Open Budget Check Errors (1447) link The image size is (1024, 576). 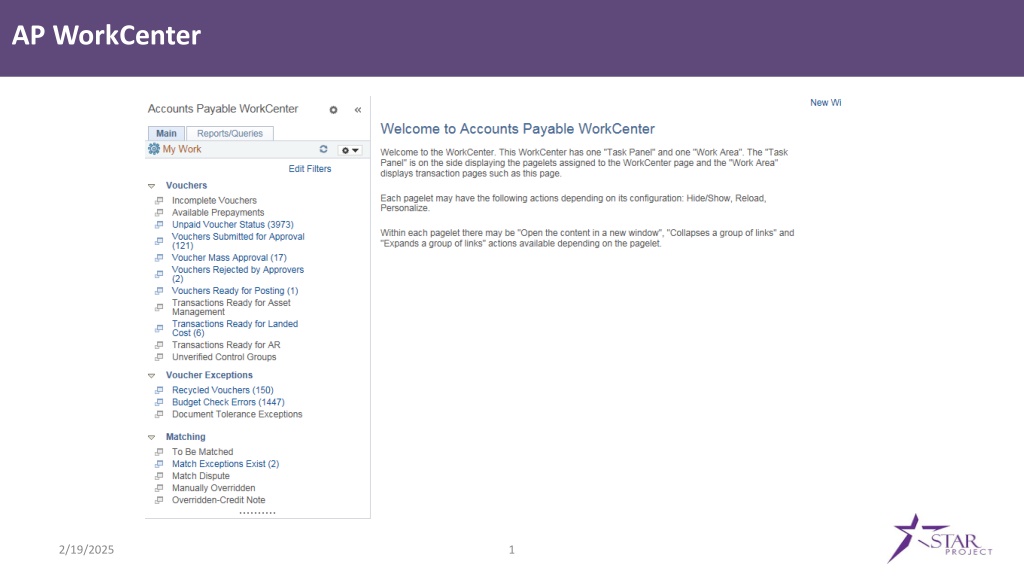[x=228, y=402]
